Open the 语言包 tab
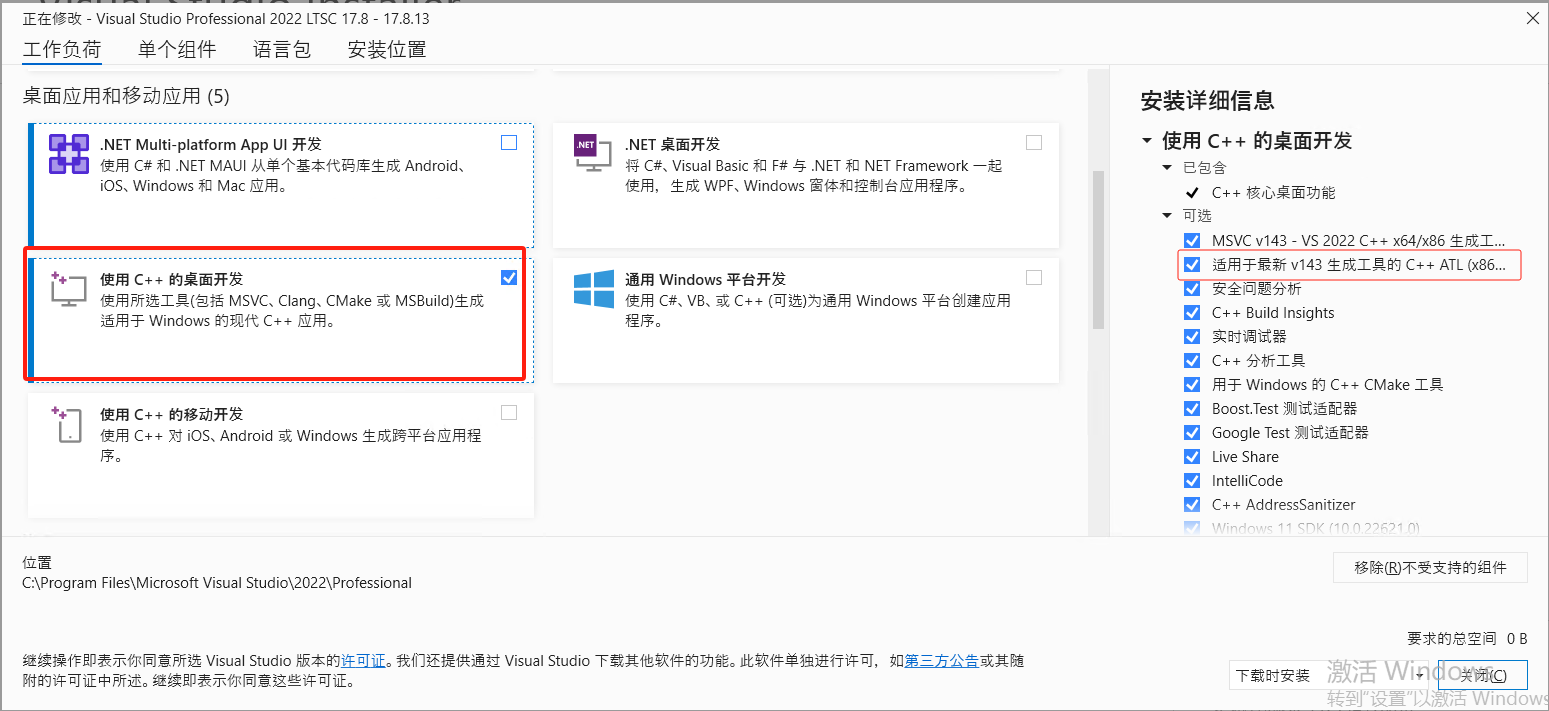Image resolution: width=1549 pixels, height=711 pixels. tap(282, 49)
